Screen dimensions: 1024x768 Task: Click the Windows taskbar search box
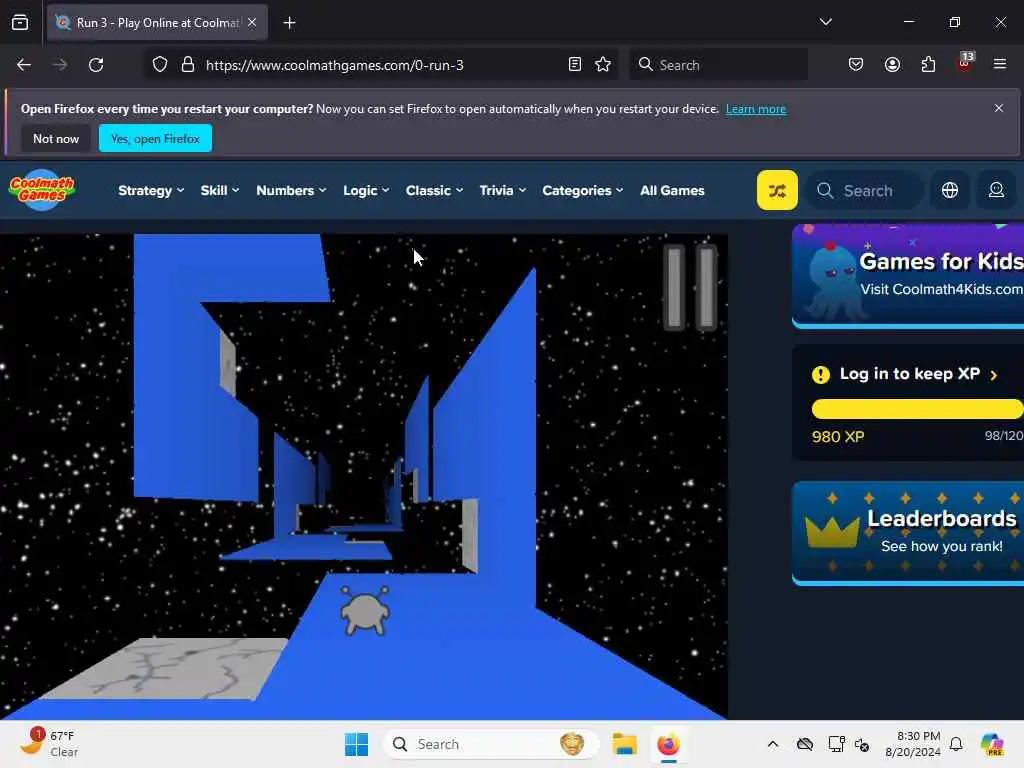(491, 744)
